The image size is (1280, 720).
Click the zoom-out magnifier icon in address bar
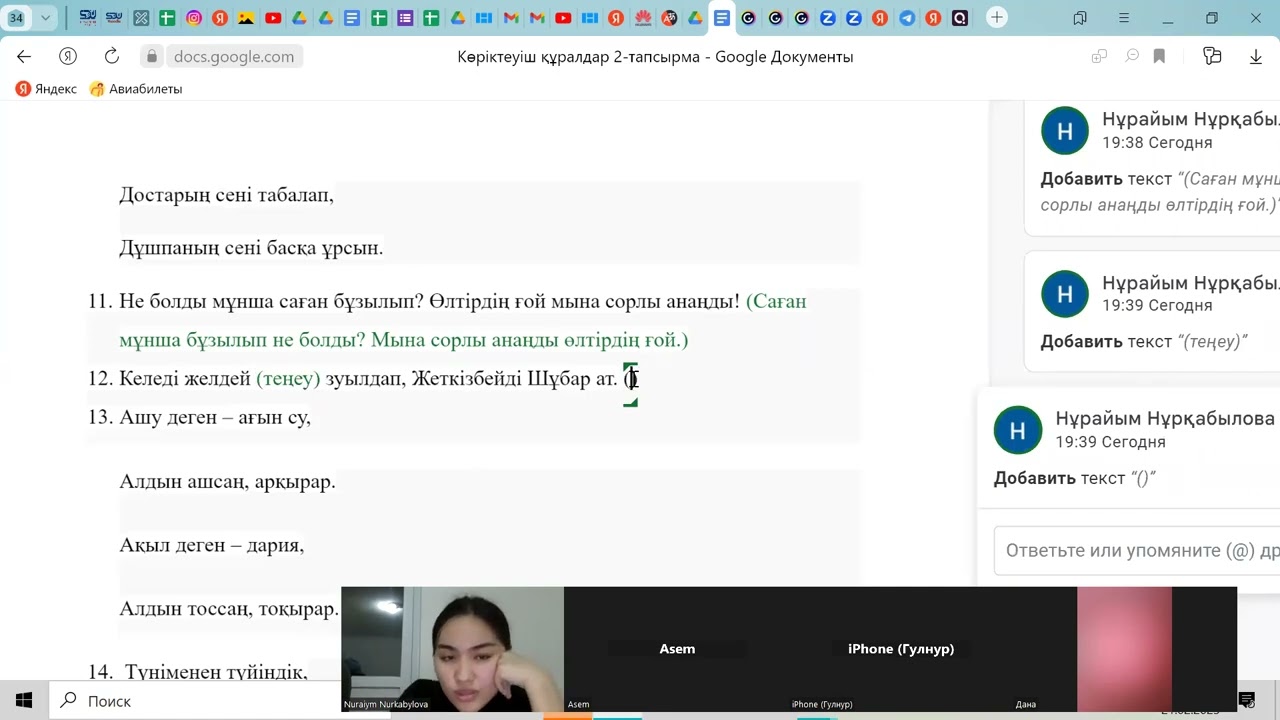point(1132,57)
